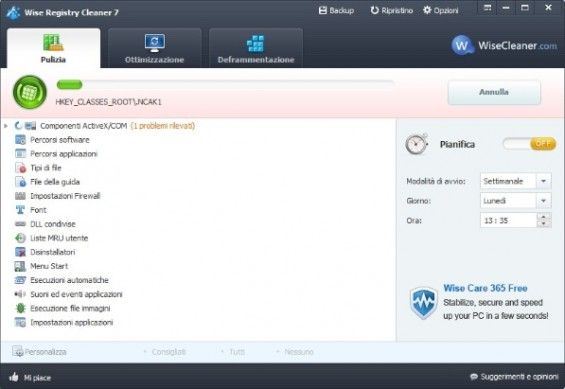The width and height of the screenshot is (565, 389).
Task: Click the green registry scan icon
Action: tap(30, 92)
